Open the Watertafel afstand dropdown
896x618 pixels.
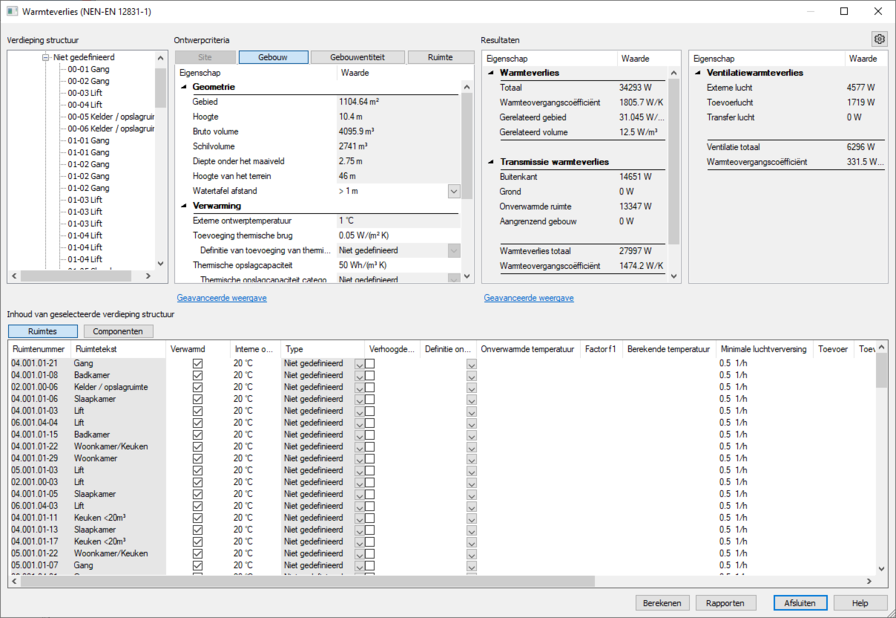(453, 191)
